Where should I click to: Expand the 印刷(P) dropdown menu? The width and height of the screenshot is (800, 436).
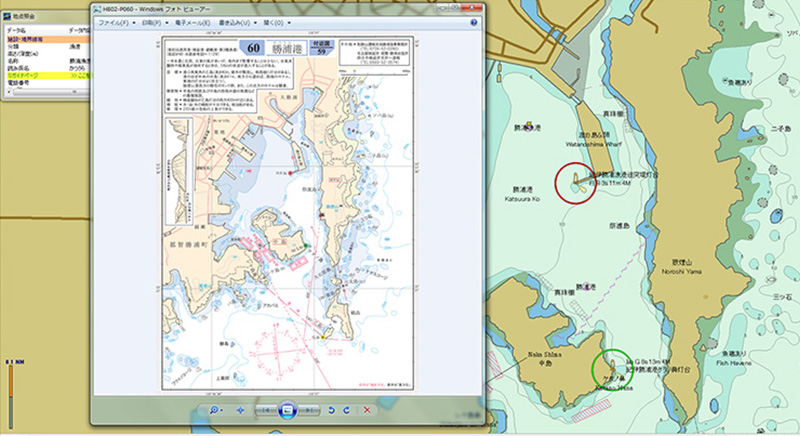click(x=154, y=22)
